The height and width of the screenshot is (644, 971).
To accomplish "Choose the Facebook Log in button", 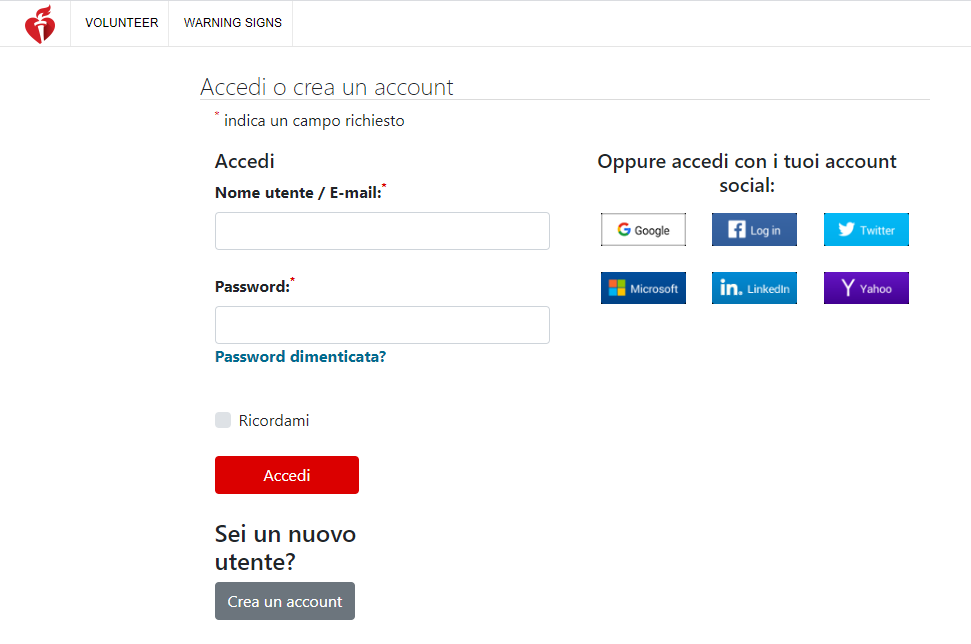I will pos(754,230).
